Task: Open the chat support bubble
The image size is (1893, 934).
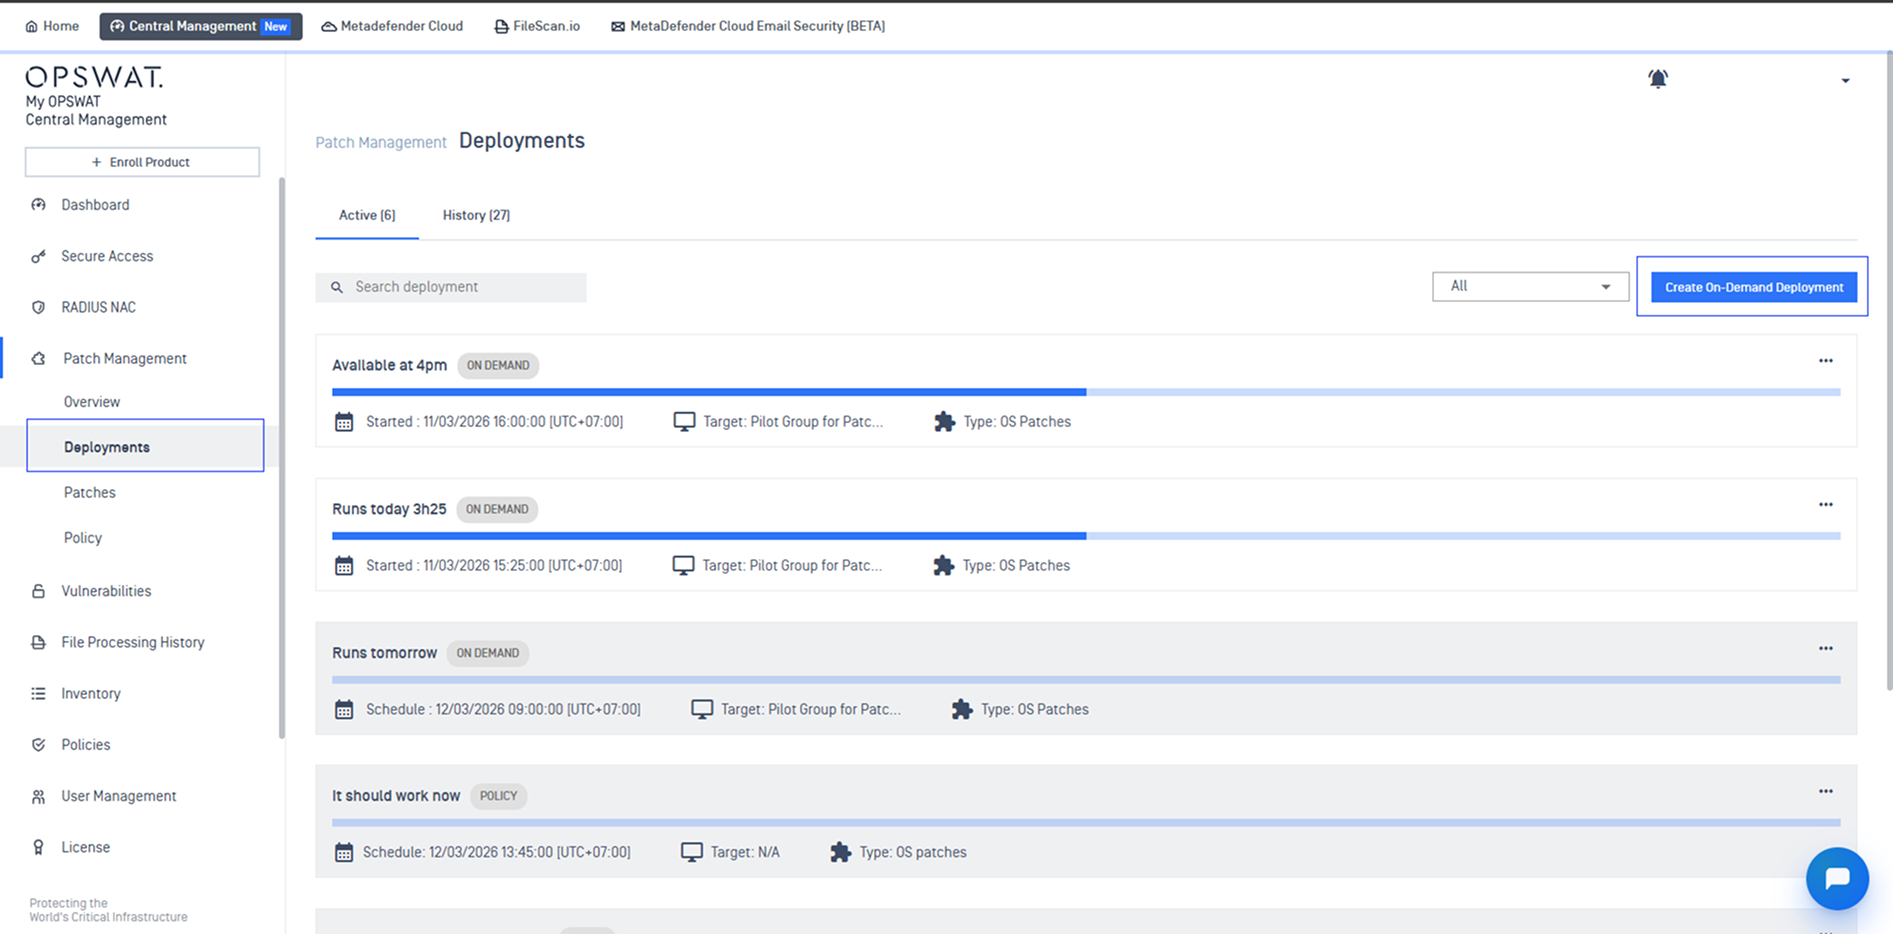Action: point(1836,878)
